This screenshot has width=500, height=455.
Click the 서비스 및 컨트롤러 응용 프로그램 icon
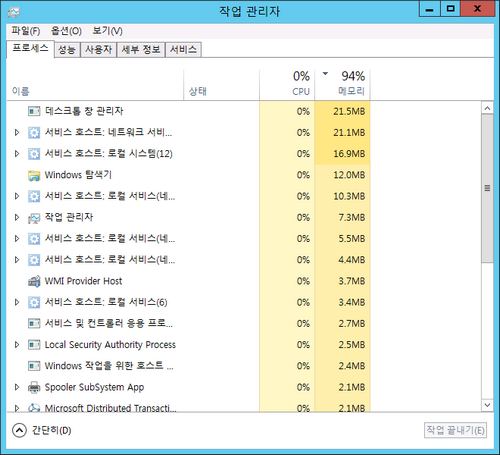[34, 323]
